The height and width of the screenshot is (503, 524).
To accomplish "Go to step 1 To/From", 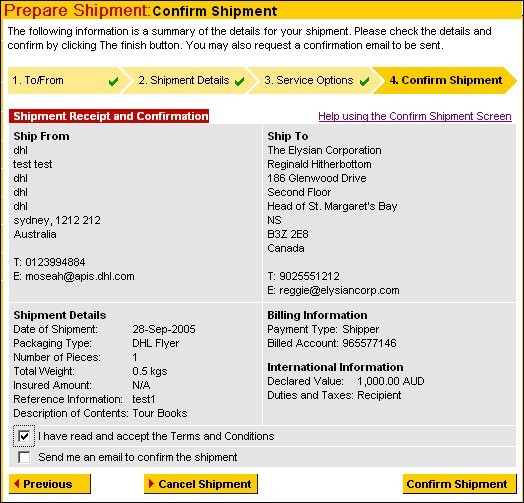I will (x=66, y=81).
